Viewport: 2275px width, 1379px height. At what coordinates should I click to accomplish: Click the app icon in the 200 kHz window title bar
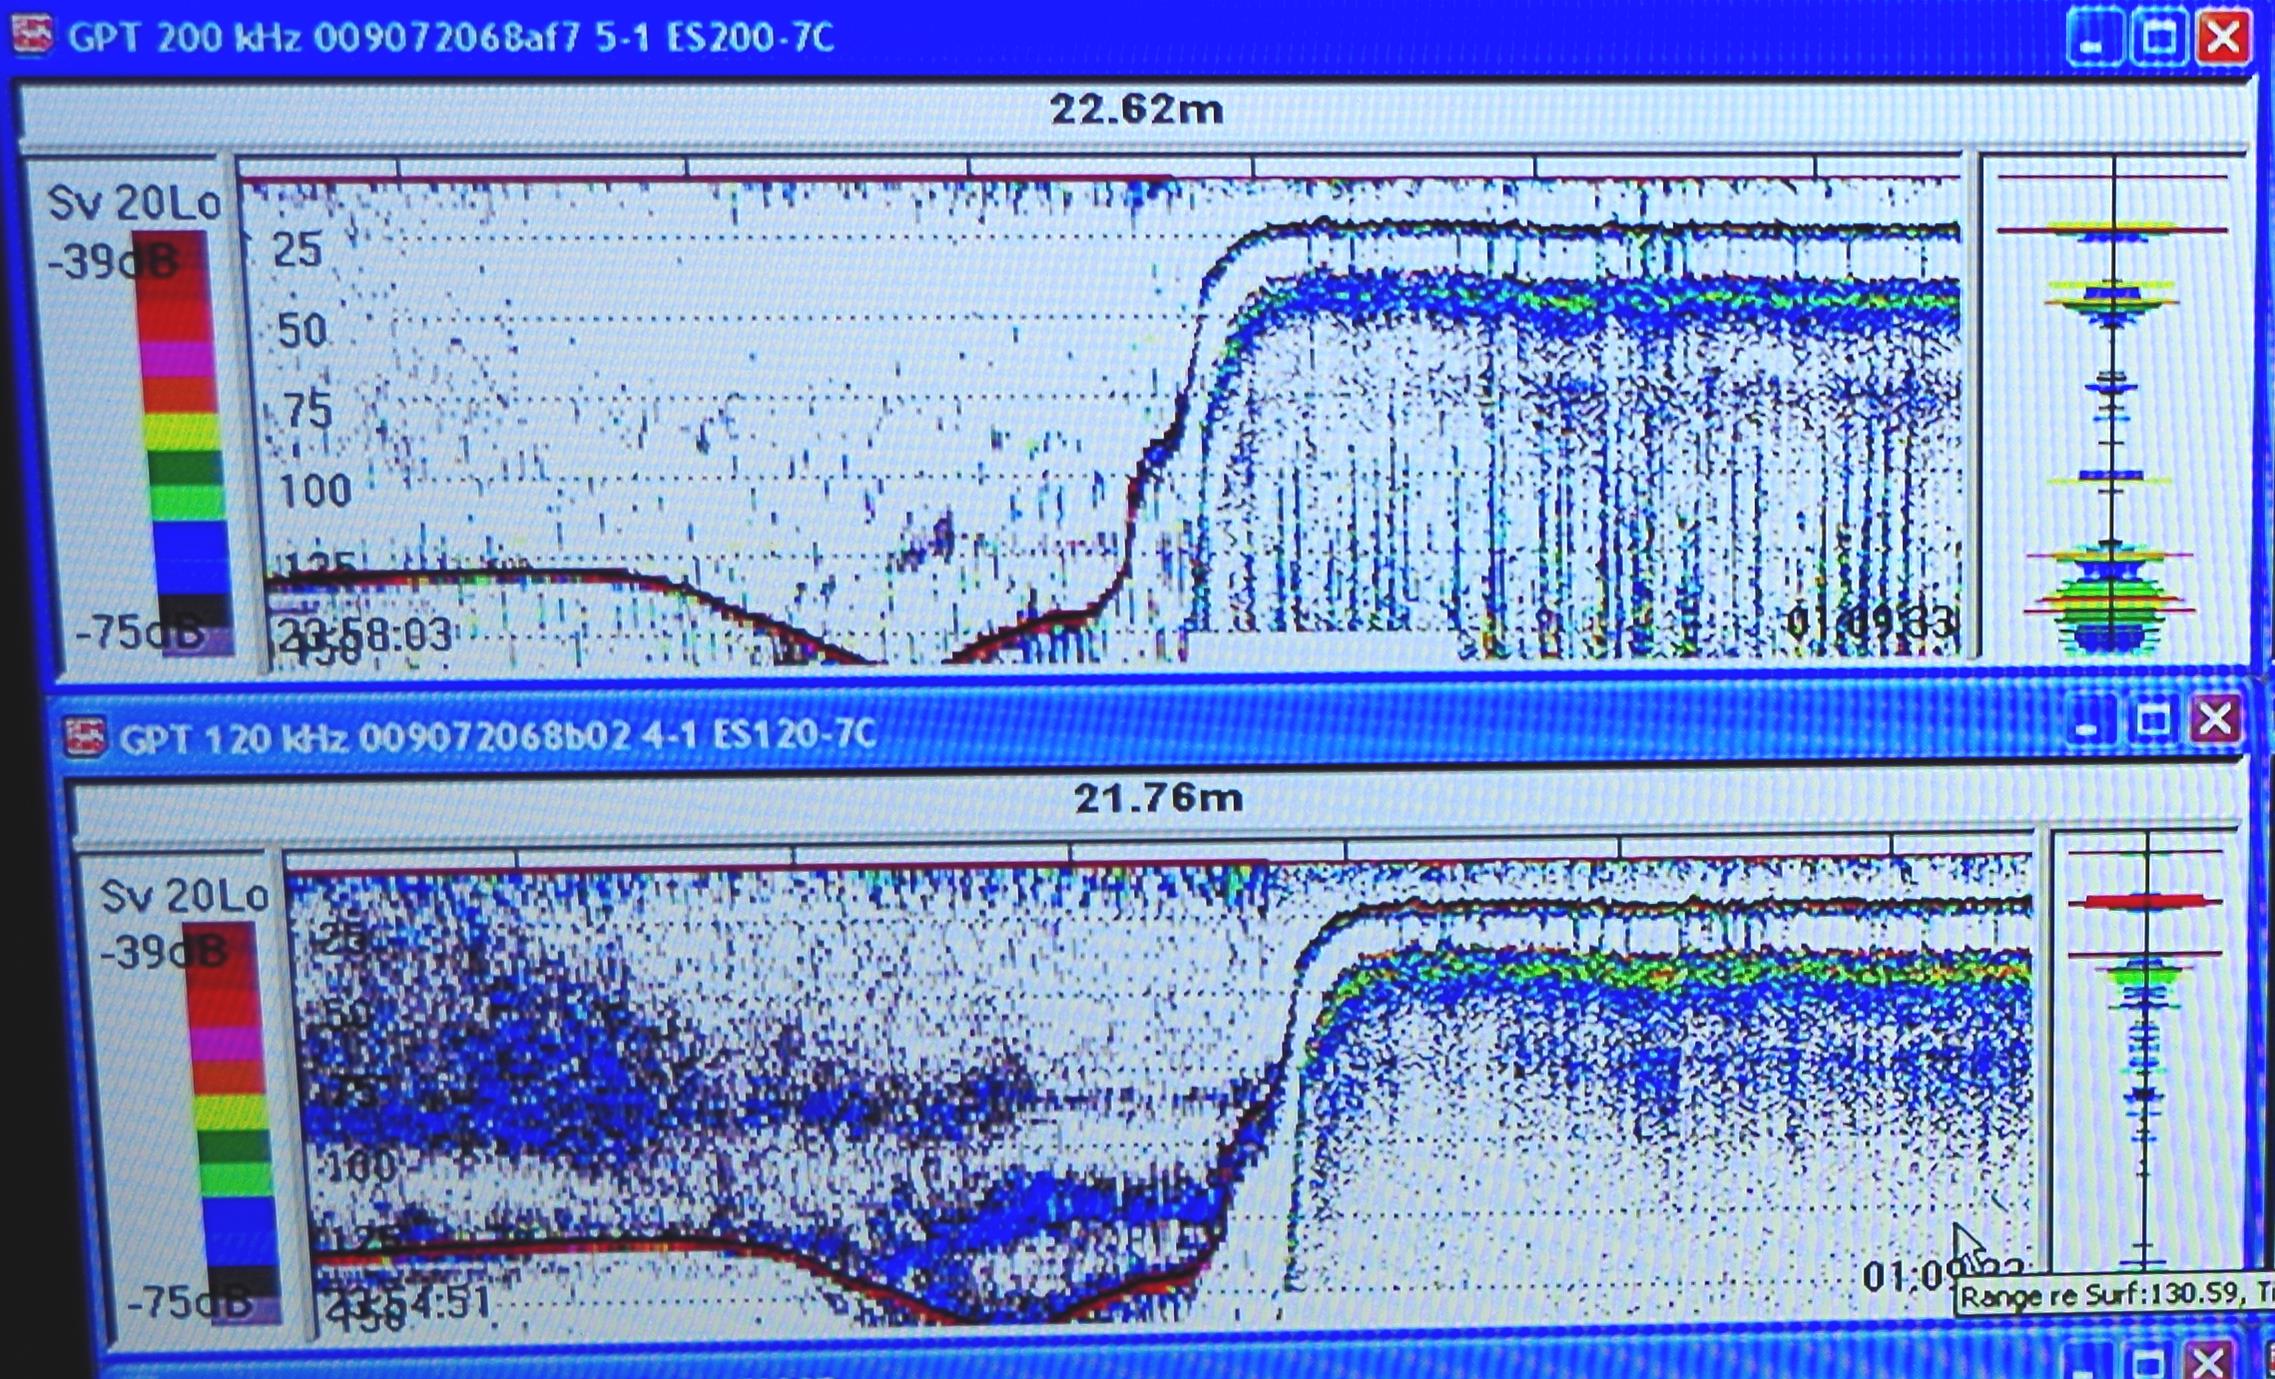(31, 37)
